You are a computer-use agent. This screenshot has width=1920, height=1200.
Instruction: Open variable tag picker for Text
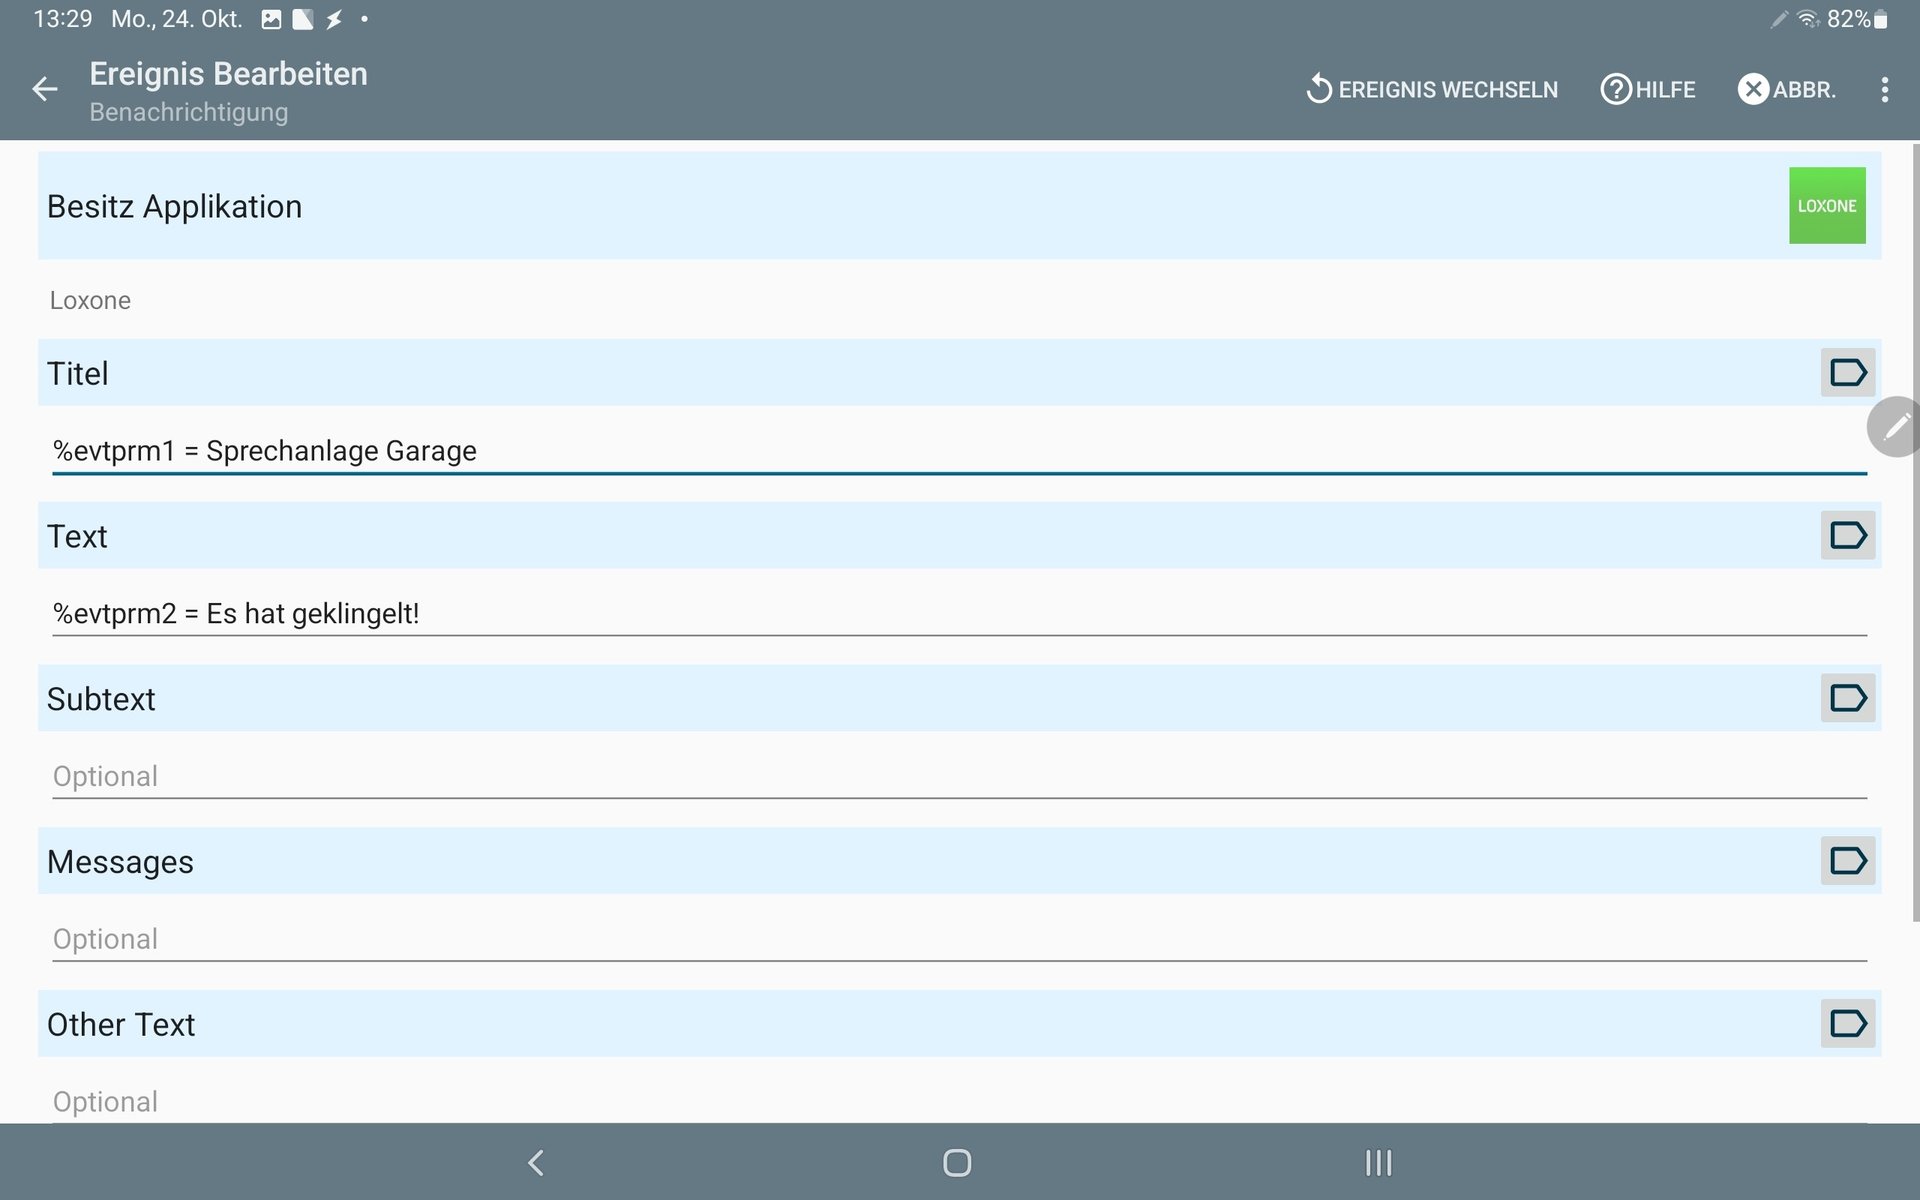coord(1847,536)
